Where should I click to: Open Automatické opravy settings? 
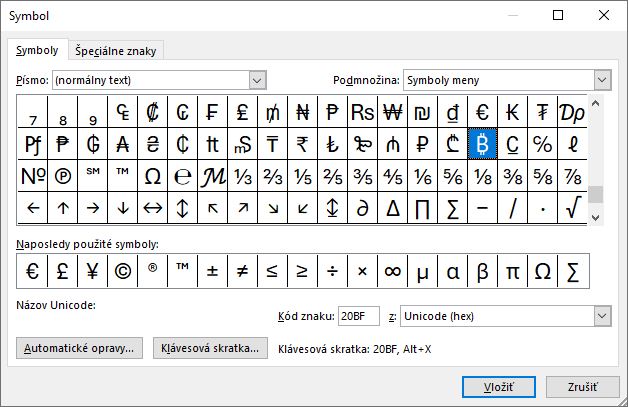pos(80,348)
